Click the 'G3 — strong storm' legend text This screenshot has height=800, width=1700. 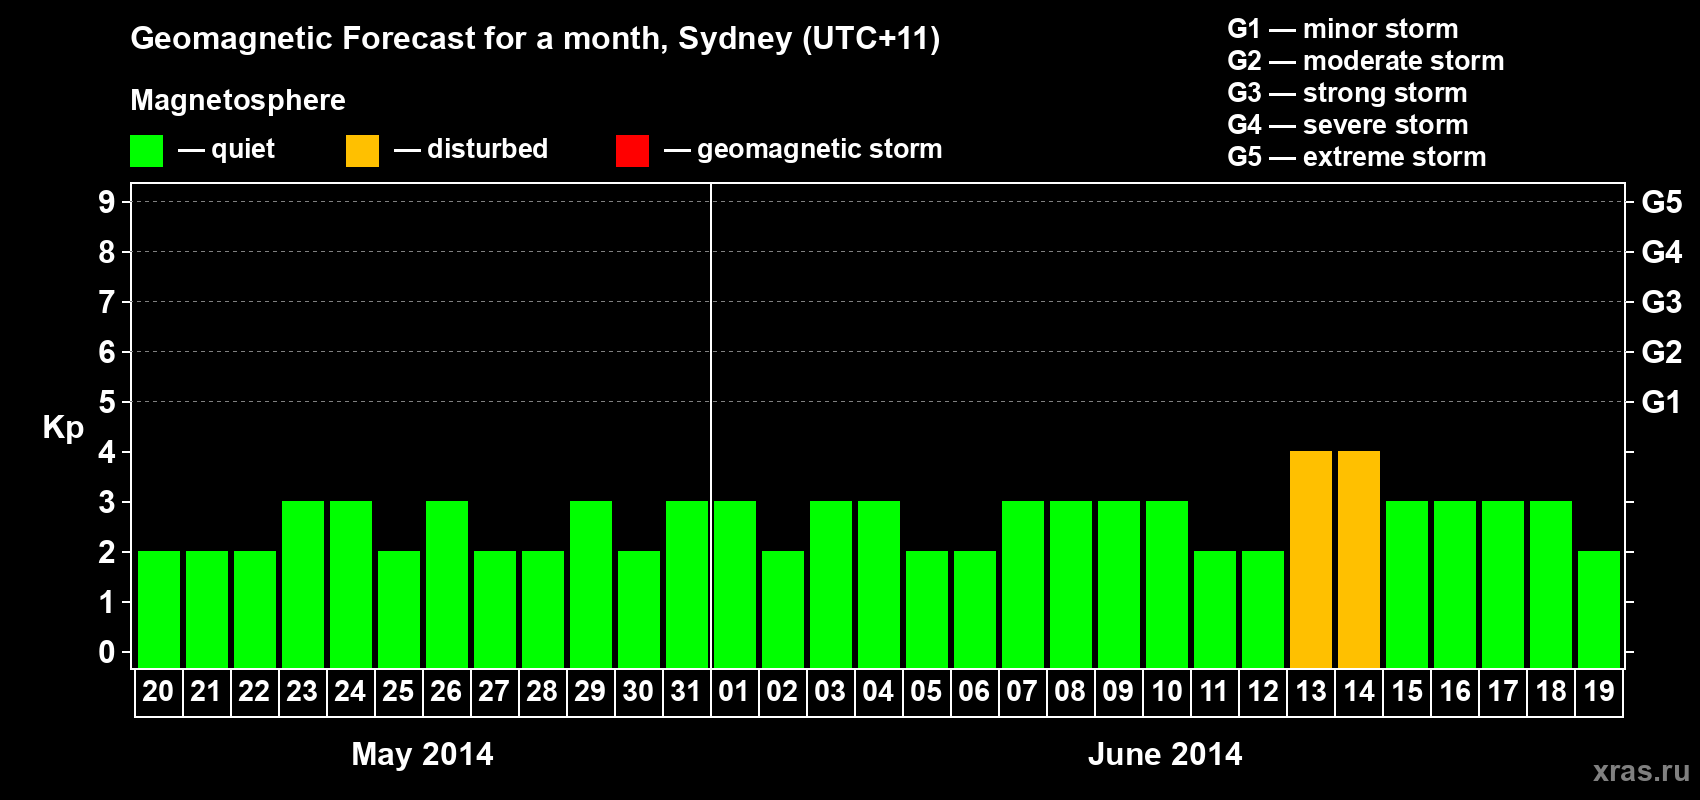tap(1347, 93)
